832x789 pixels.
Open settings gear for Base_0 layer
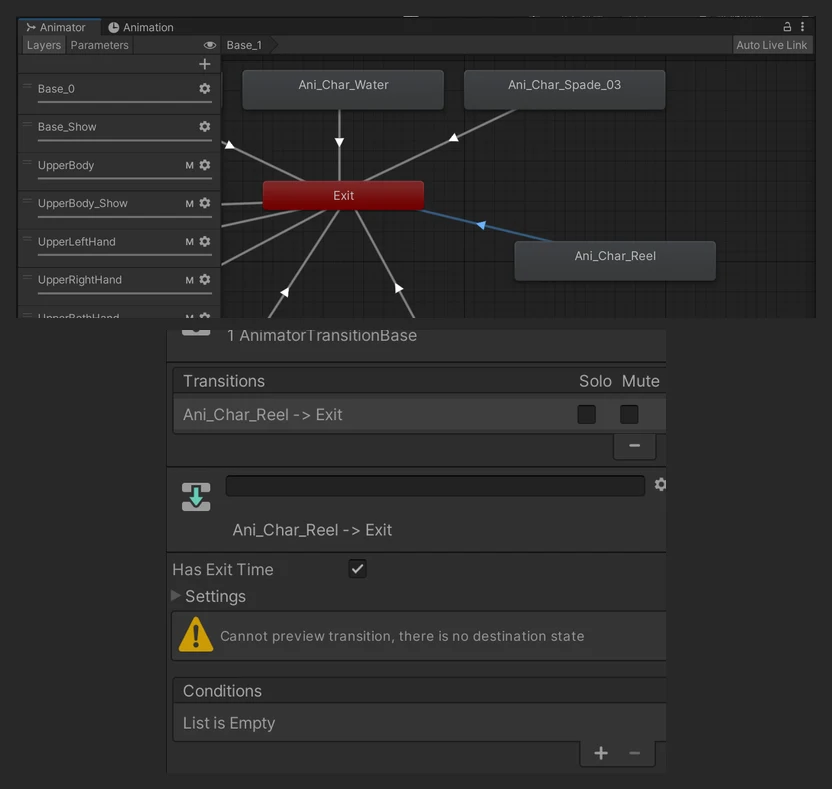[205, 89]
